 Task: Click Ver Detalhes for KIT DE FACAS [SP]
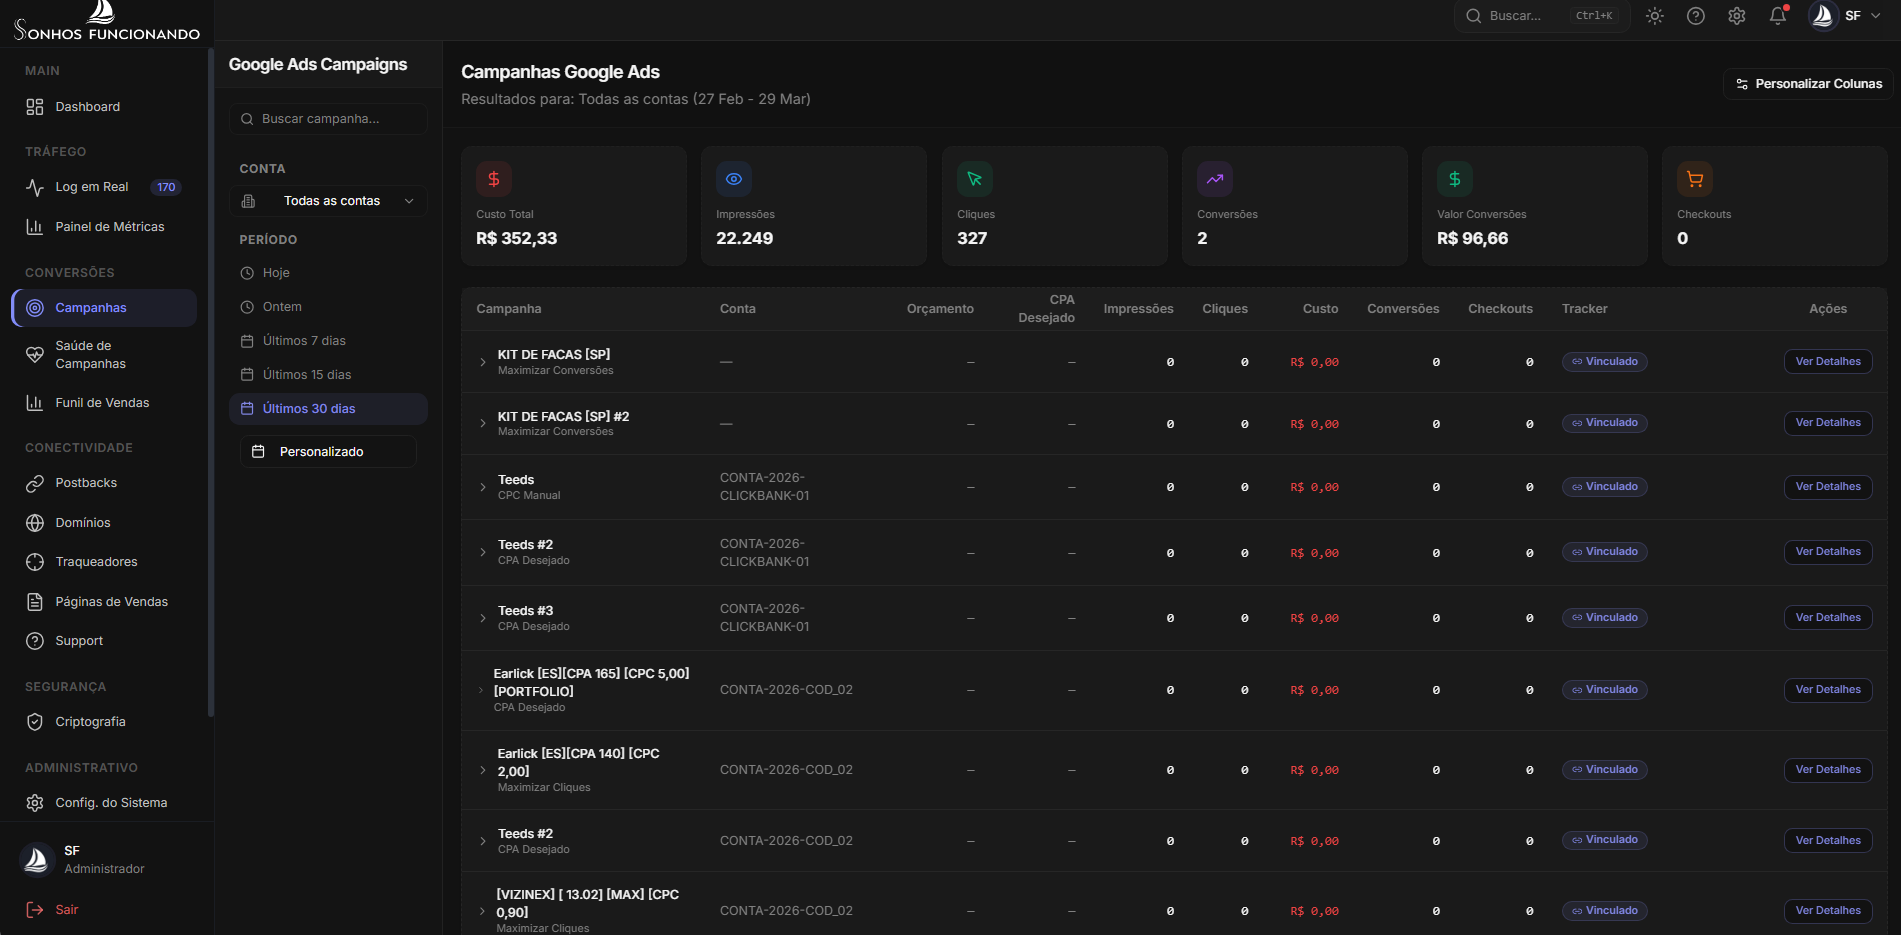(1828, 362)
